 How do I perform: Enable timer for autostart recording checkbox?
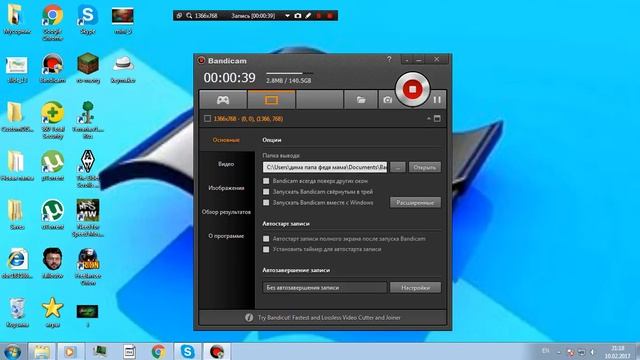click(x=266, y=249)
